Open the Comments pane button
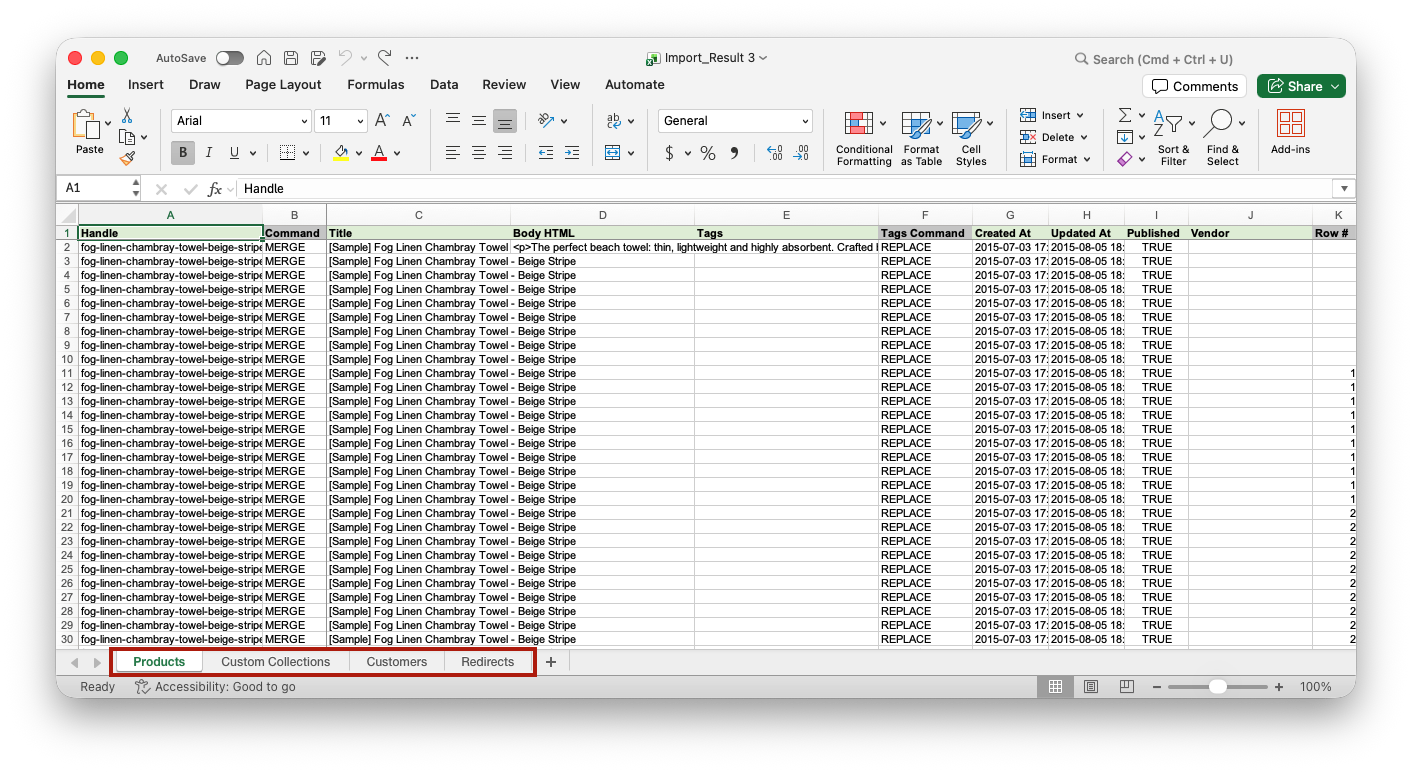 (1194, 86)
